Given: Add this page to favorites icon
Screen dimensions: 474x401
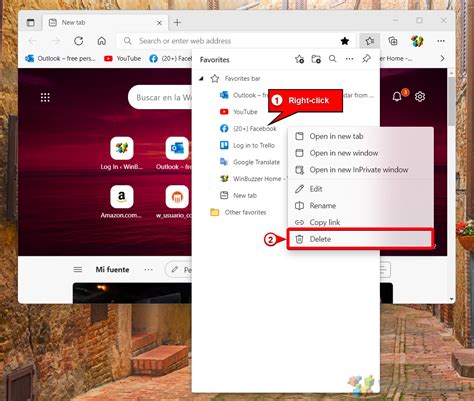Looking at the screenshot, I should (x=299, y=59).
